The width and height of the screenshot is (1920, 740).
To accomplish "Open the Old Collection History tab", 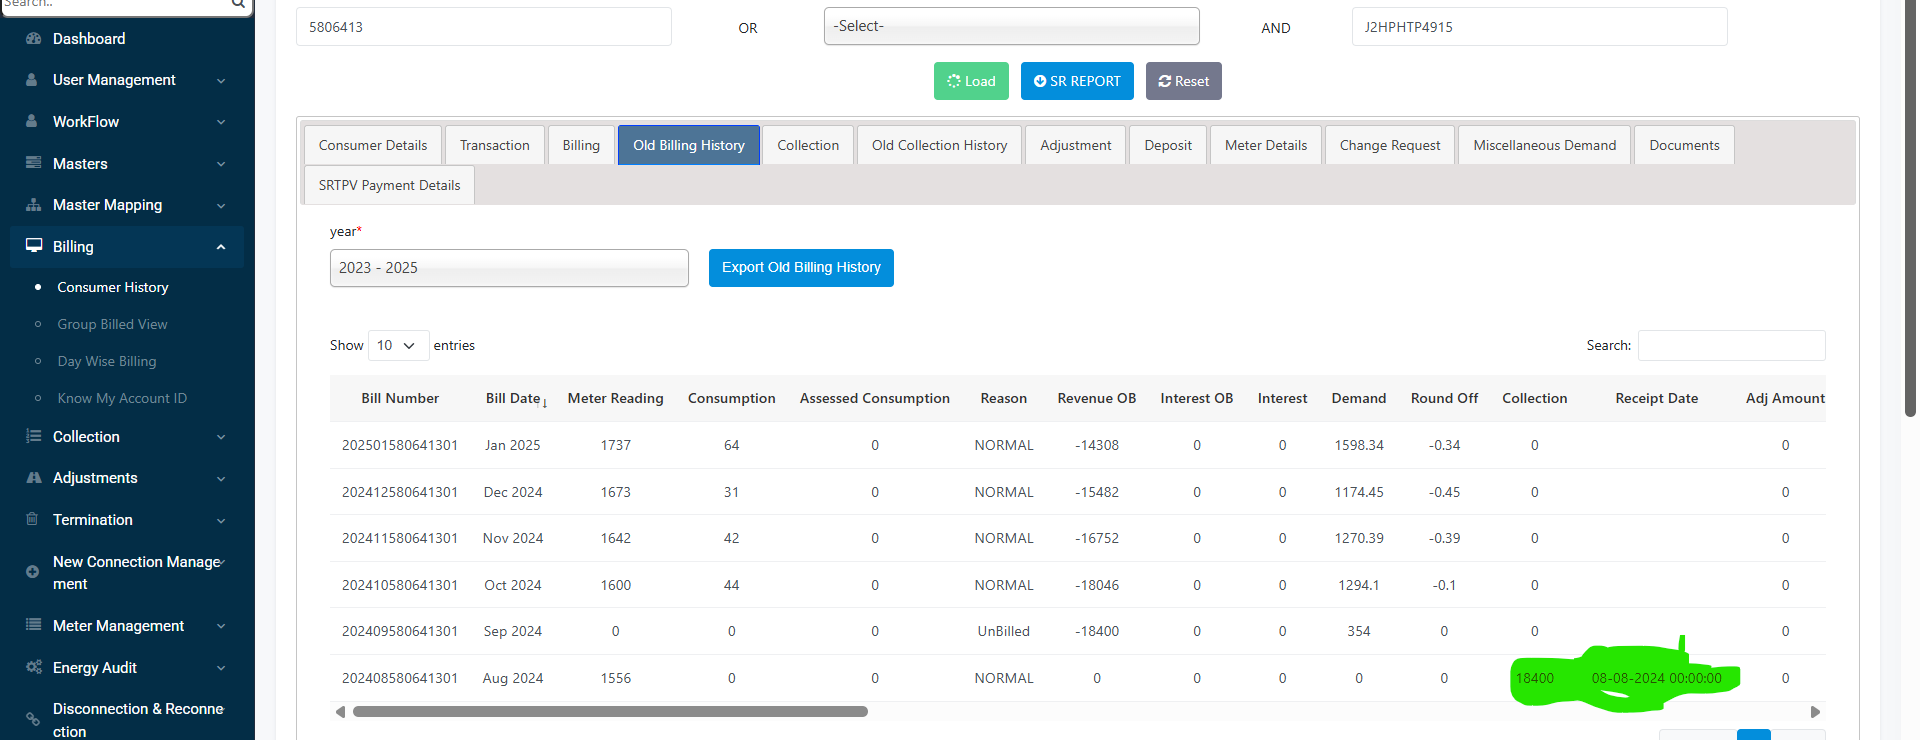I will (939, 146).
